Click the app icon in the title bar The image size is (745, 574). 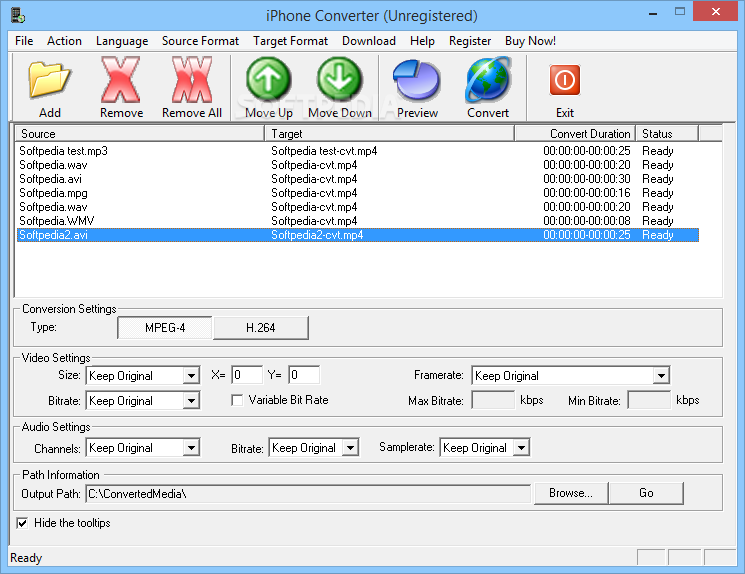(18, 15)
